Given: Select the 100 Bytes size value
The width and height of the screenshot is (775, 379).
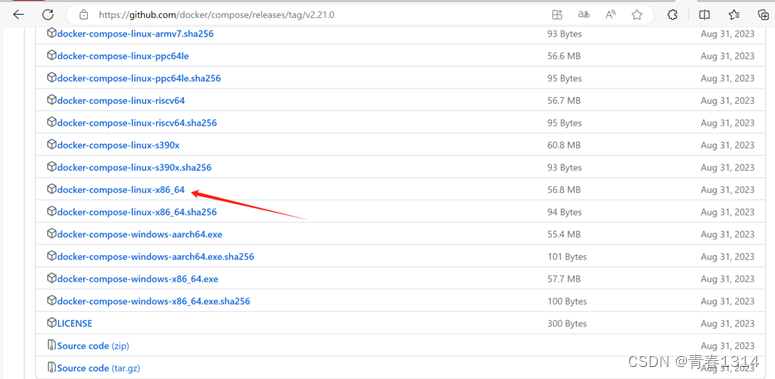Looking at the screenshot, I should [567, 301].
